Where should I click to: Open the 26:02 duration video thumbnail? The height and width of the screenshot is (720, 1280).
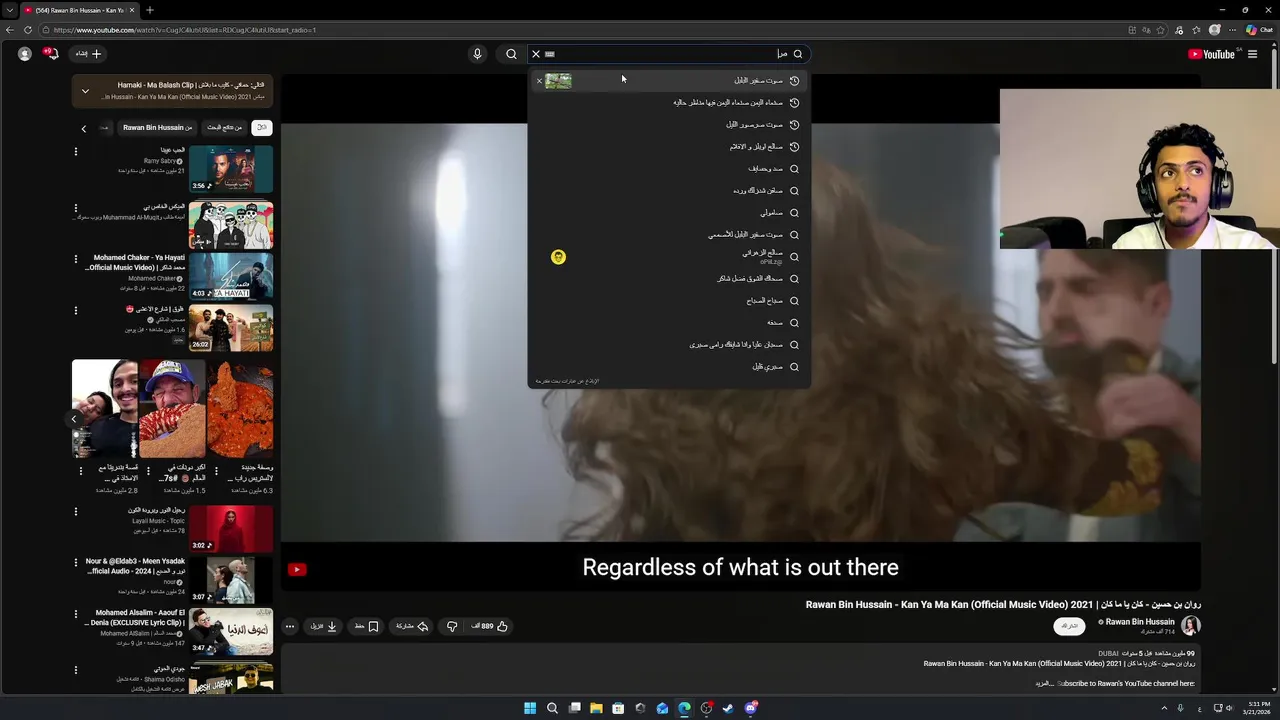231,328
